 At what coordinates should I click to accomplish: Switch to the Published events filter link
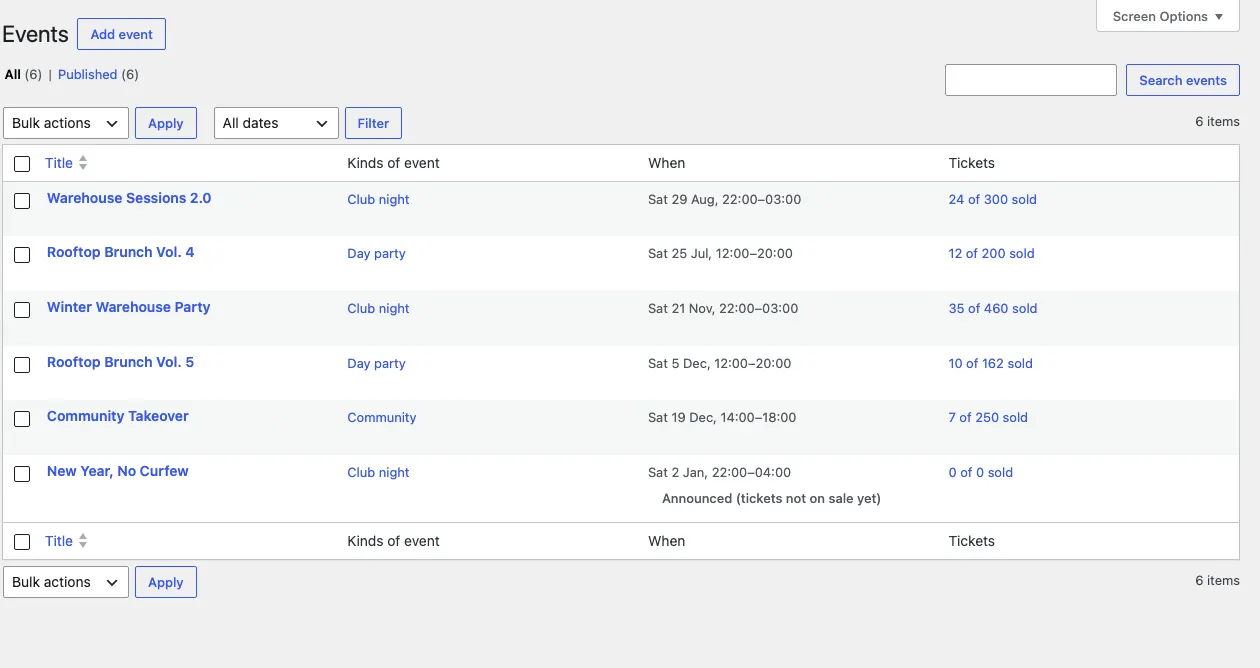[88, 74]
